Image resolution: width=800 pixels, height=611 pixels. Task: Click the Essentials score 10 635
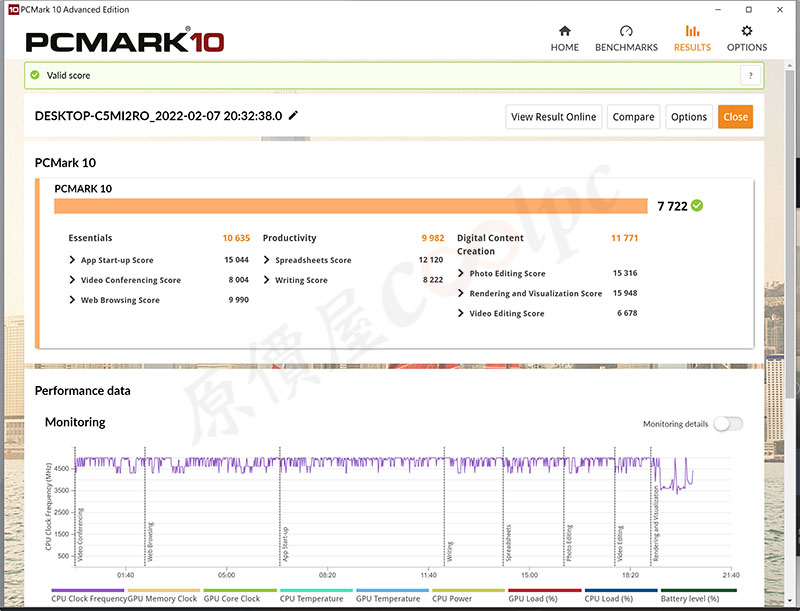pos(236,238)
